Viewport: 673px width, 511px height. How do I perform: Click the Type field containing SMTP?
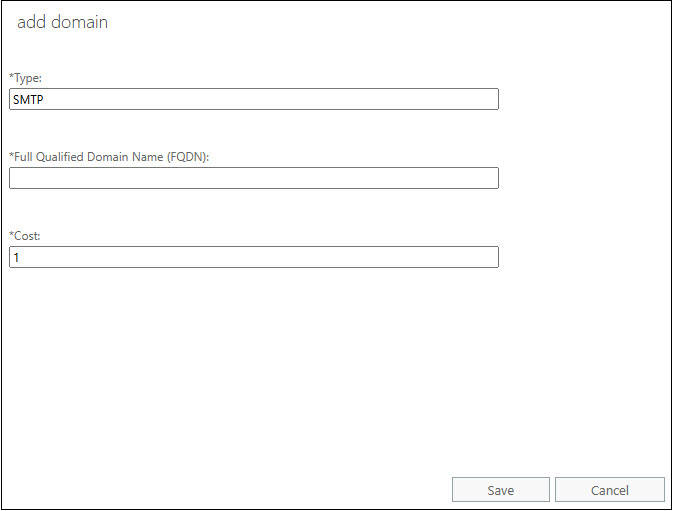pyautogui.click(x=254, y=99)
